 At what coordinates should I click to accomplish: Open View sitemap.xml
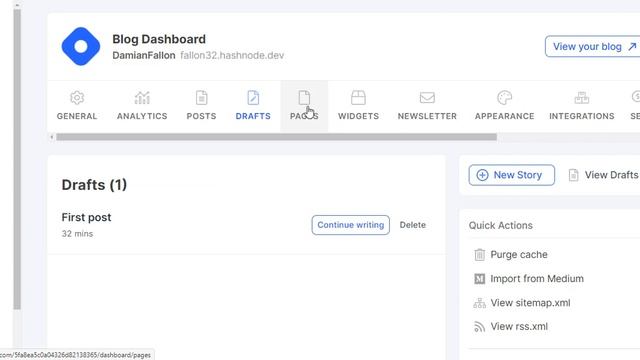522,303
